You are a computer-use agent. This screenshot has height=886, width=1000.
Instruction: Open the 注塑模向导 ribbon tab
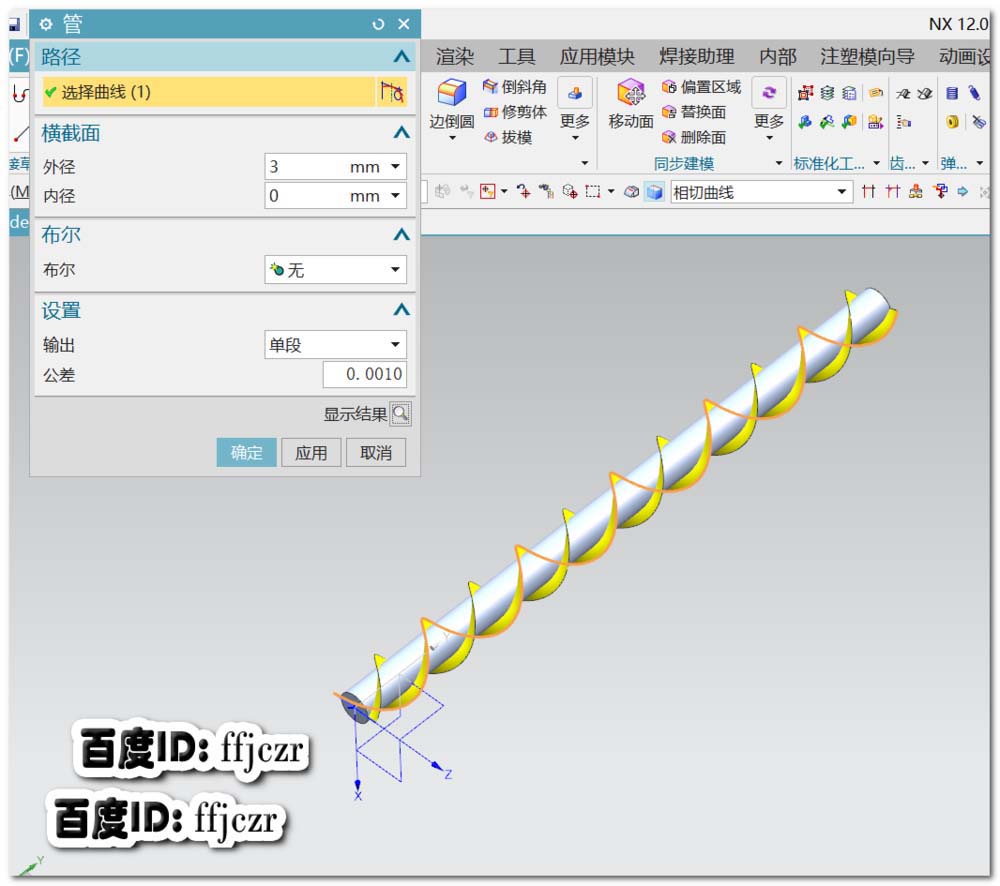(867, 57)
